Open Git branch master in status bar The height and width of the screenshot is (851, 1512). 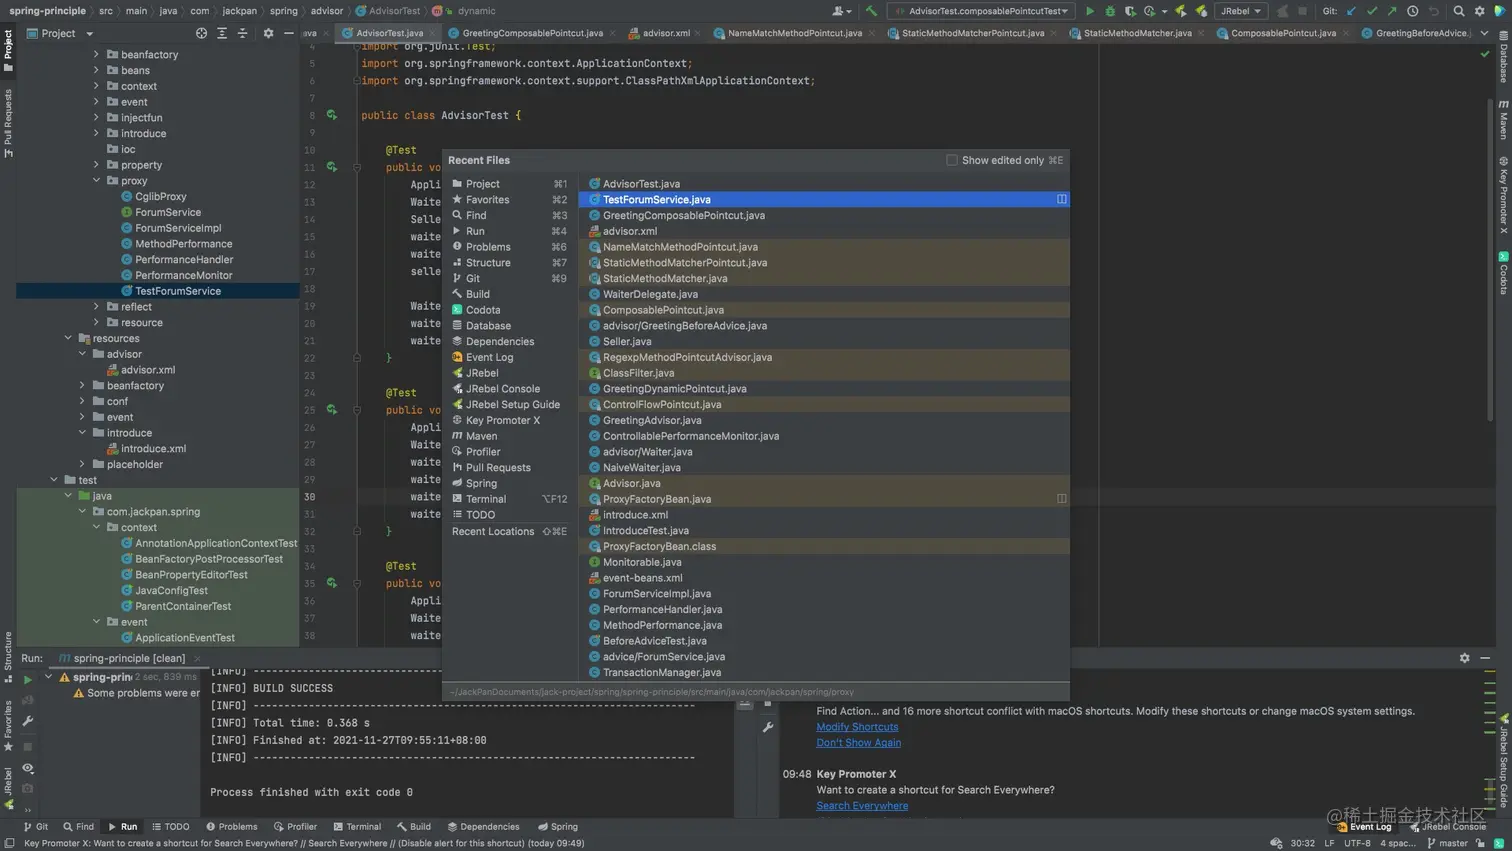coord(1447,843)
